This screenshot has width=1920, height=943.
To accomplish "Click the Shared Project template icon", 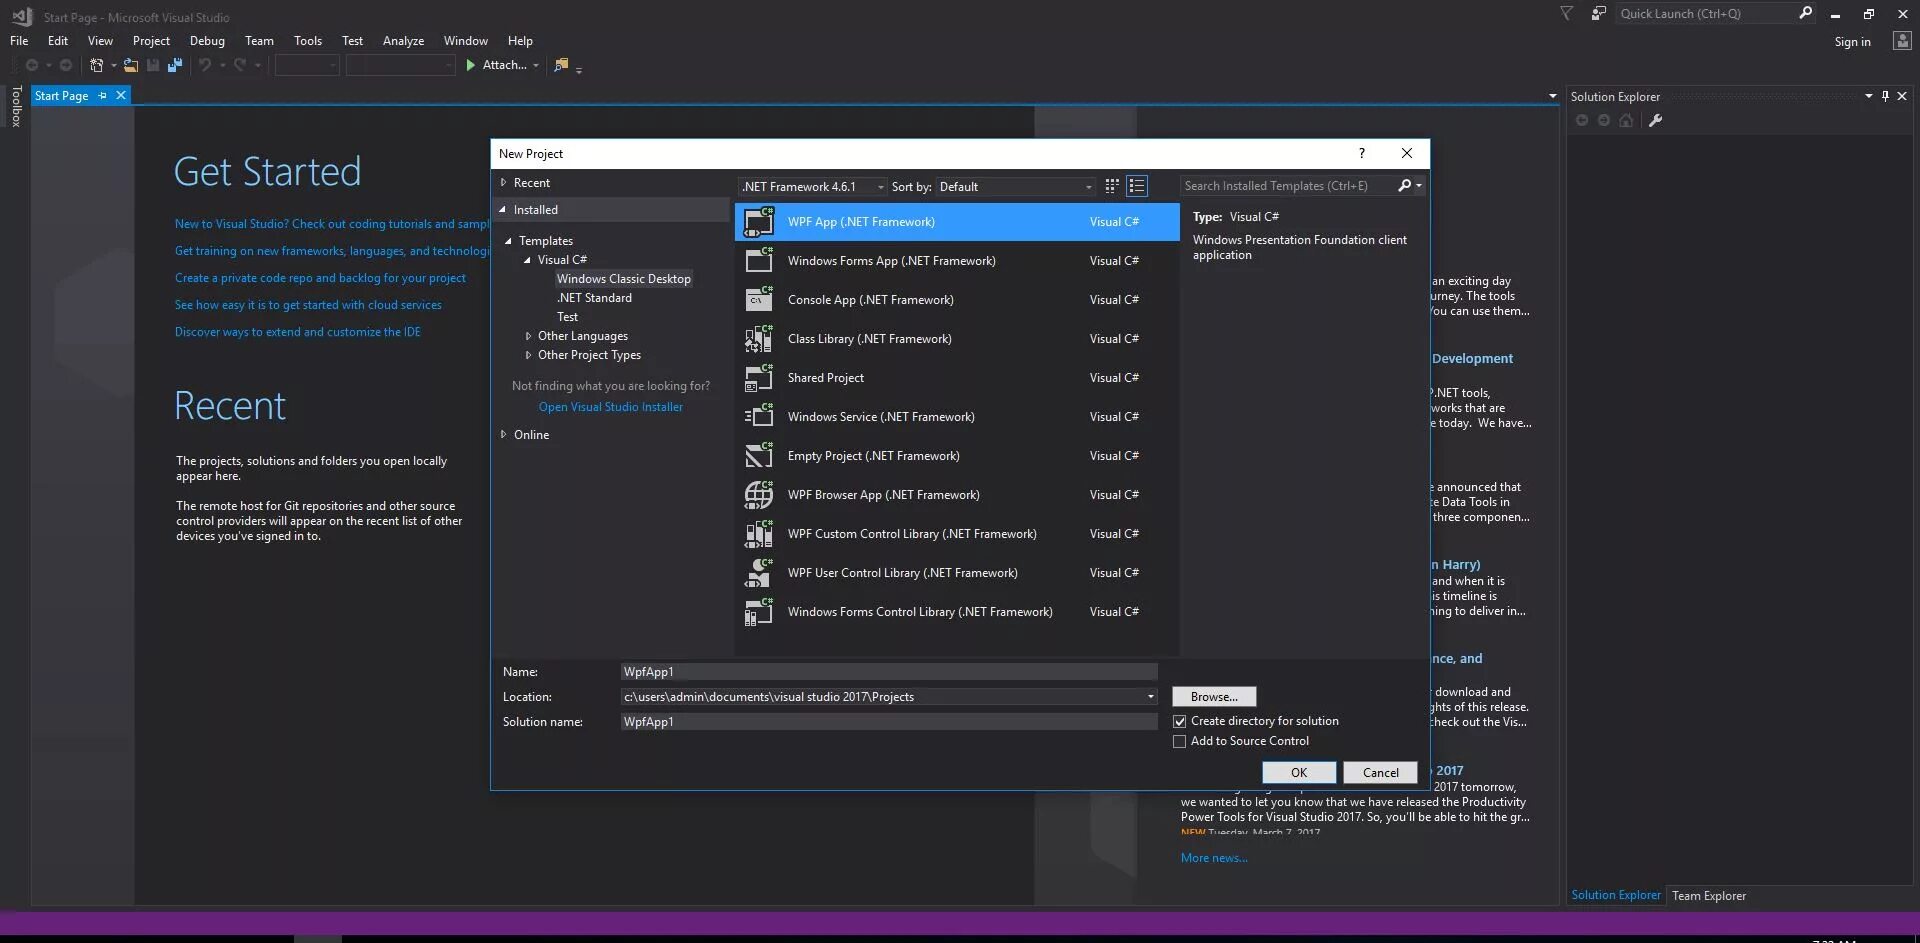I will pos(759,378).
